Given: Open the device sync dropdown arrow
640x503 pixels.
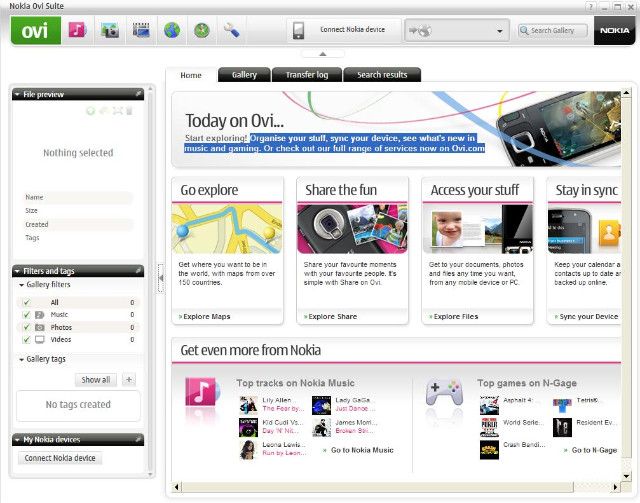Looking at the screenshot, I should 500,31.
